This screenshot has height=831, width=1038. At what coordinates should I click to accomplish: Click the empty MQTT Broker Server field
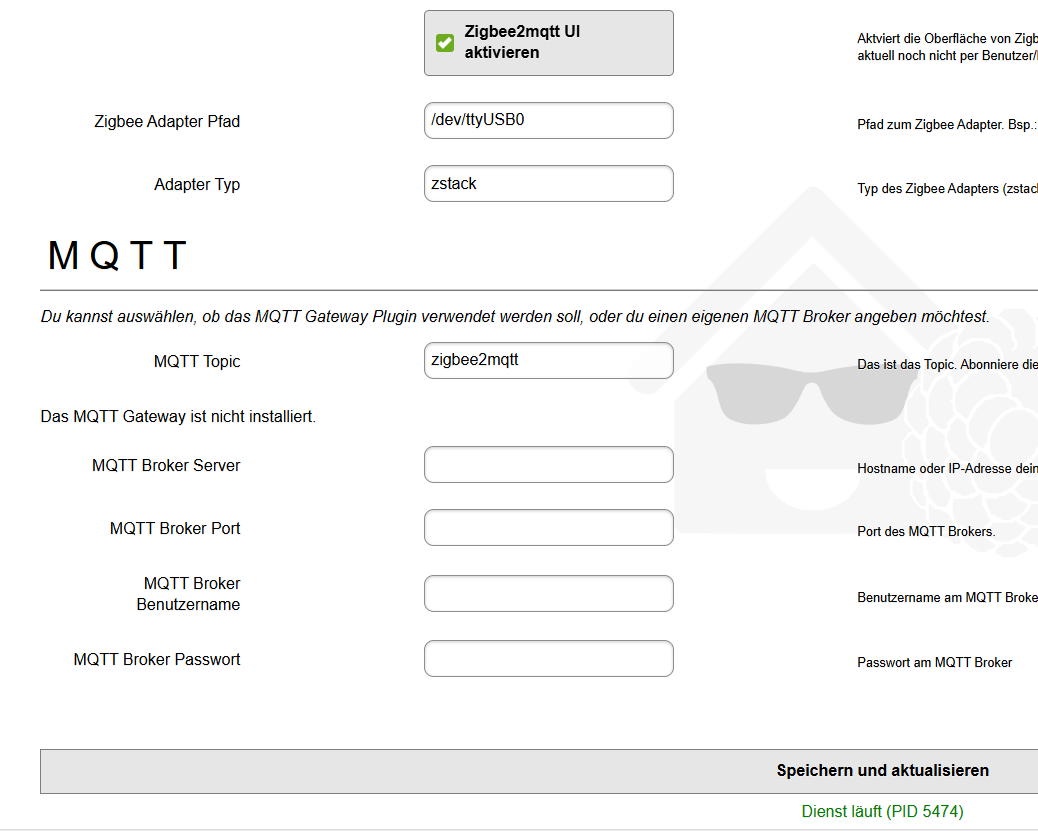548,465
